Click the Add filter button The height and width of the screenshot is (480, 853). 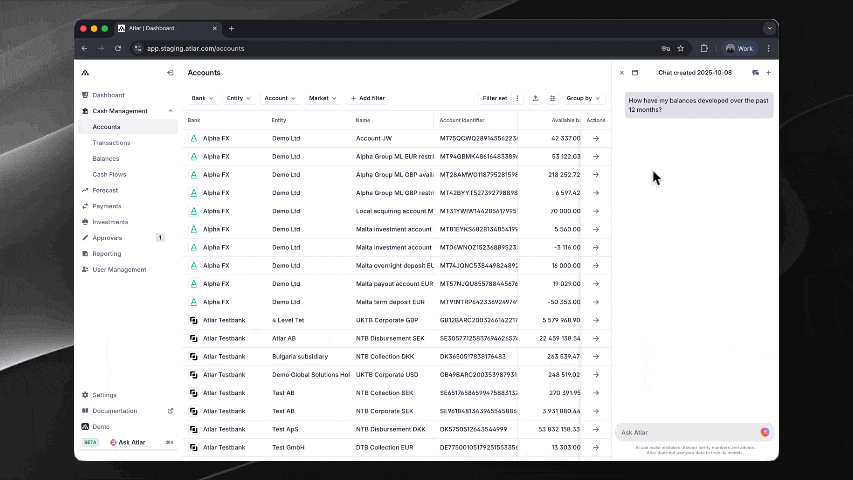(368, 98)
